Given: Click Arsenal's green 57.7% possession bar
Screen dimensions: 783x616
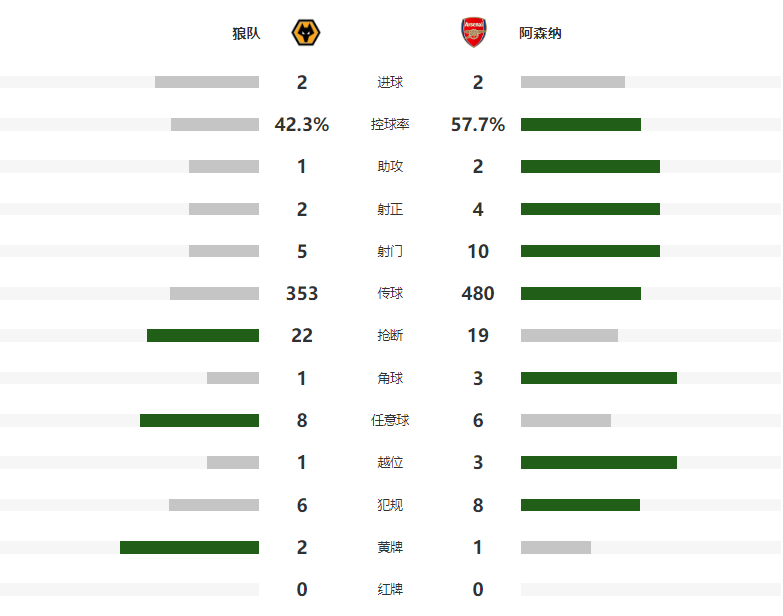Looking at the screenshot, I should coord(580,125).
